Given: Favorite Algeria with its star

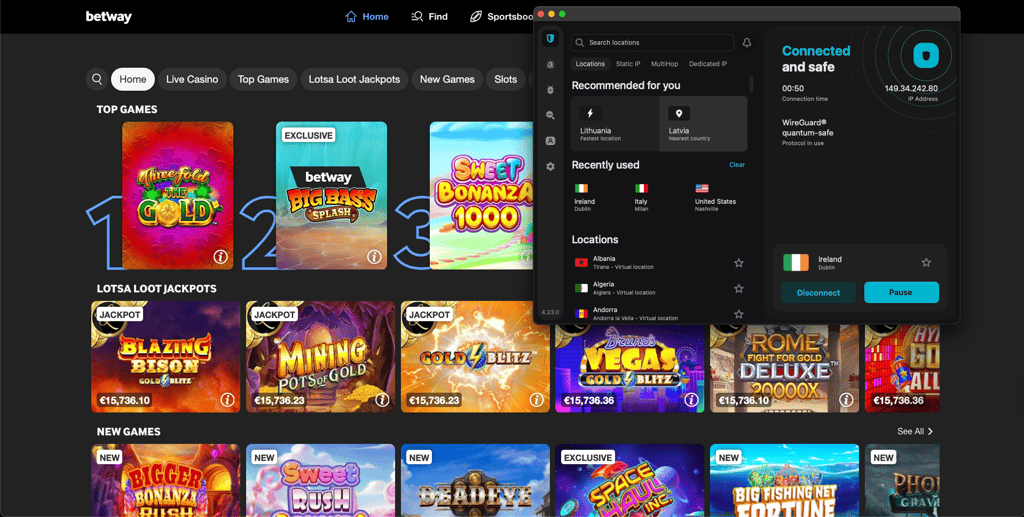Looking at the screenshot, I should [x=739, y=288].
